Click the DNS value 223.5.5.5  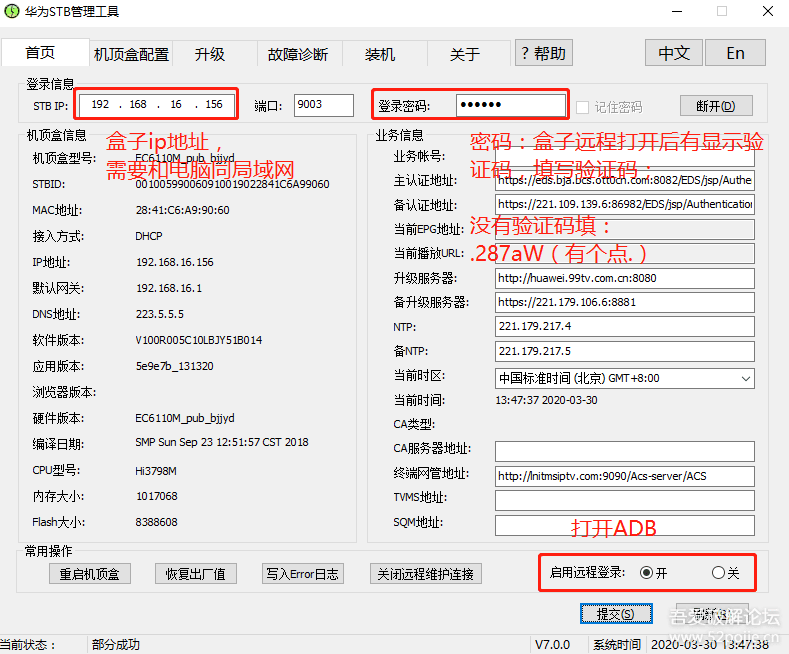[x=160, y=314]
